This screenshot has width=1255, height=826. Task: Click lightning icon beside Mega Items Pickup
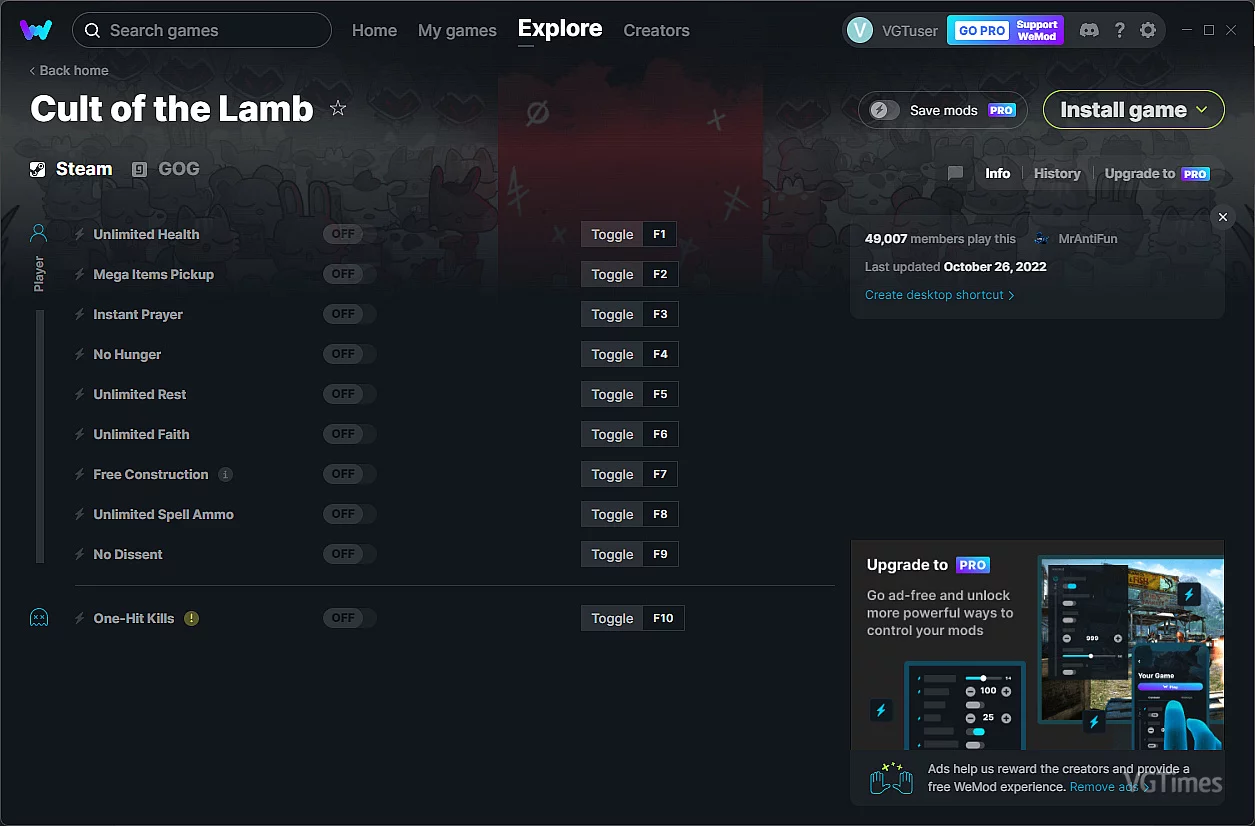[80, 274]
